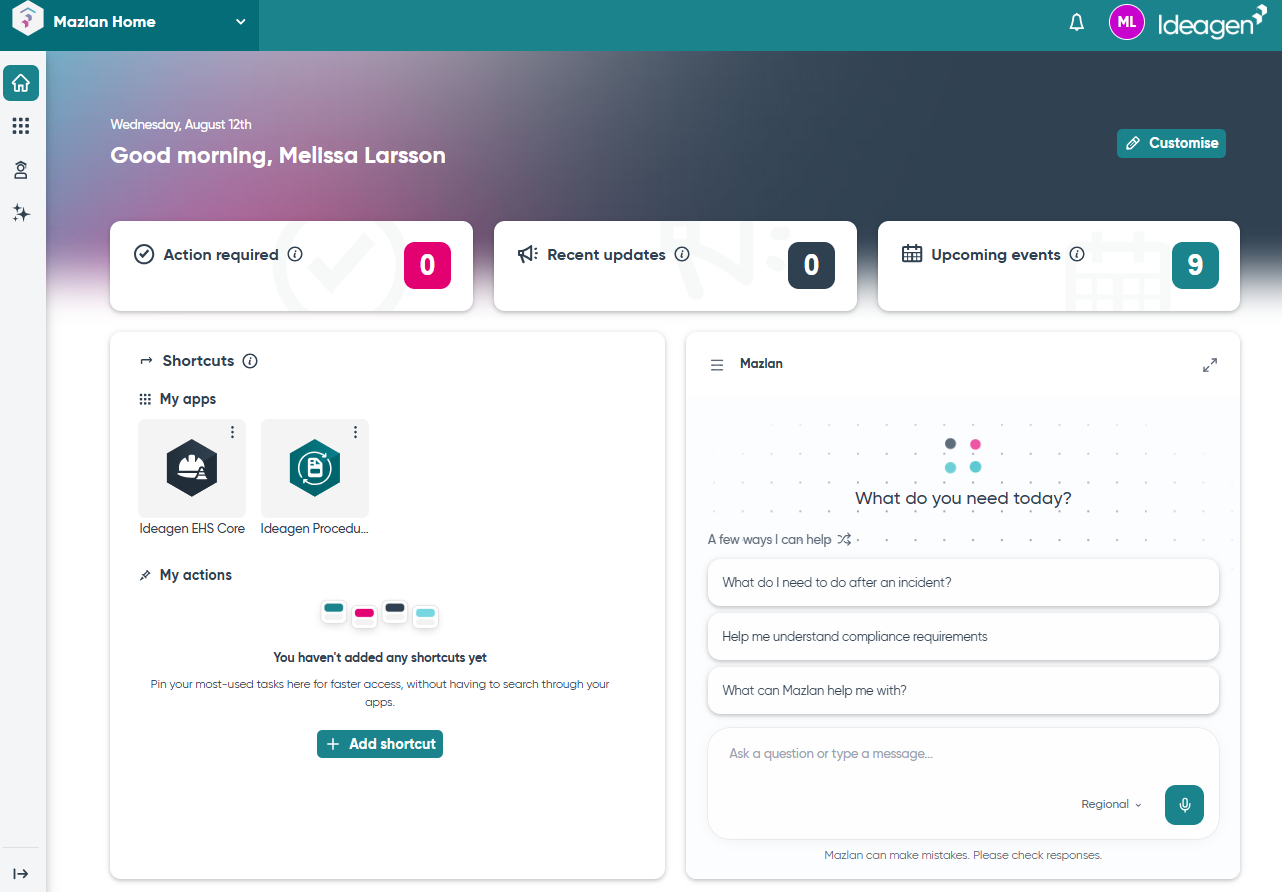This screenshot has width=1282, height=892.
Task: Open the AI sparkle sidebar icon
Action: pos(21,213)
